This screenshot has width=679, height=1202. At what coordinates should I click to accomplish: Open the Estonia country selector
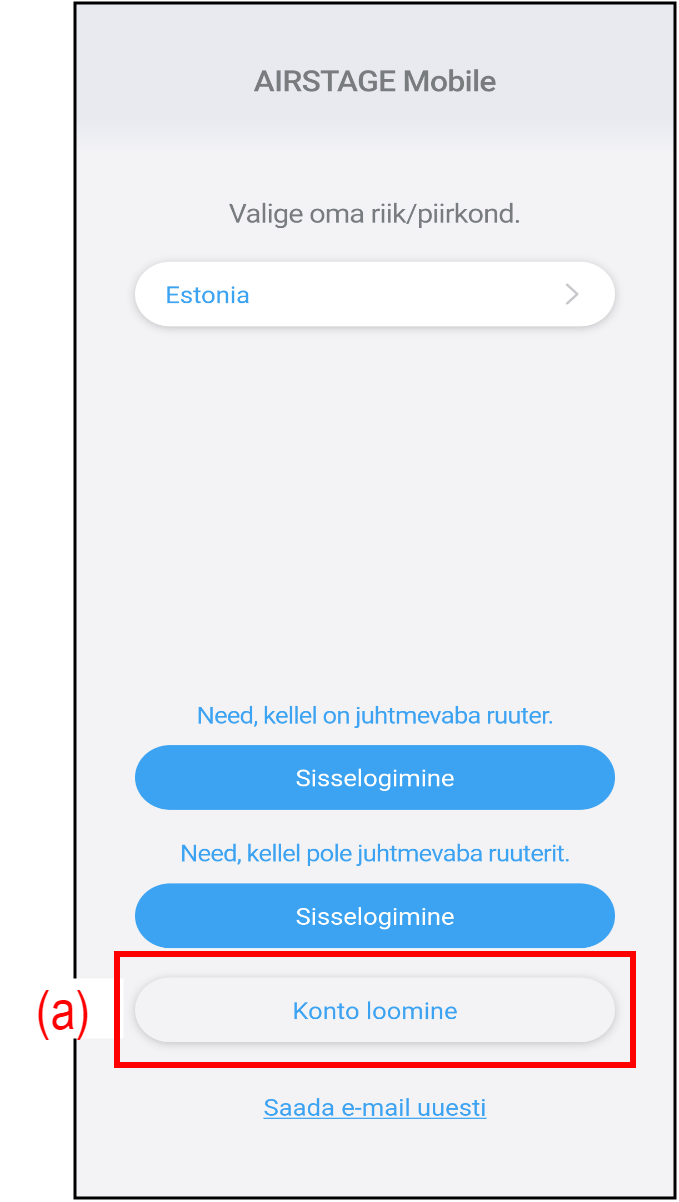point(374,295)
